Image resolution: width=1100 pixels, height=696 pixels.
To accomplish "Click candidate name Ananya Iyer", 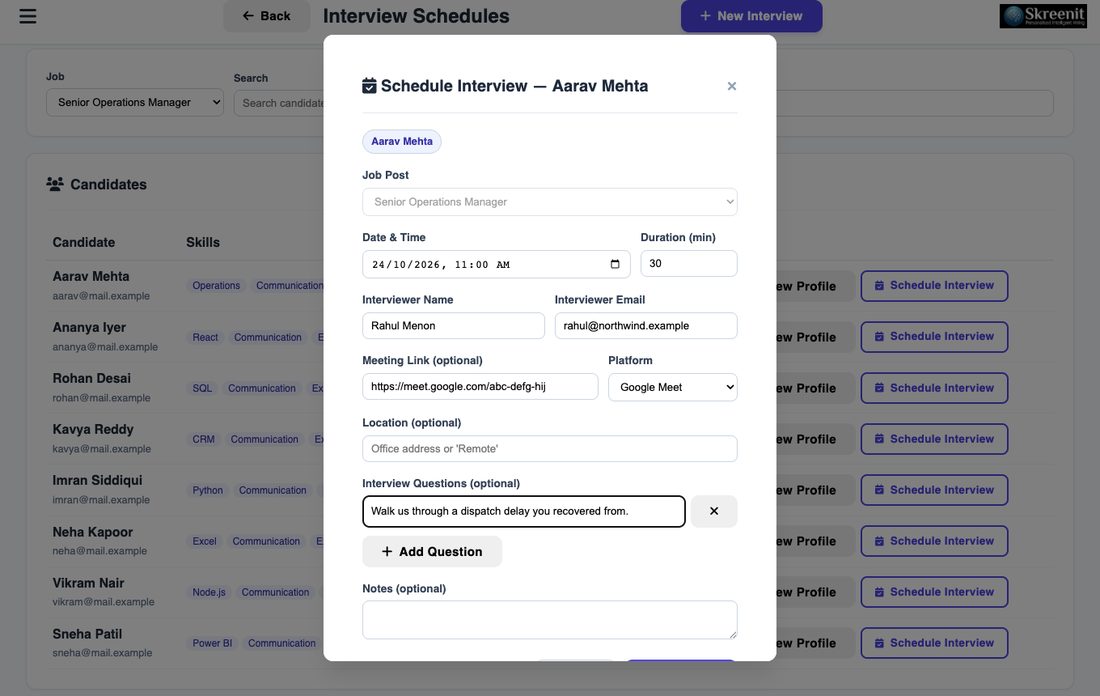I will [x=89, y=328].
